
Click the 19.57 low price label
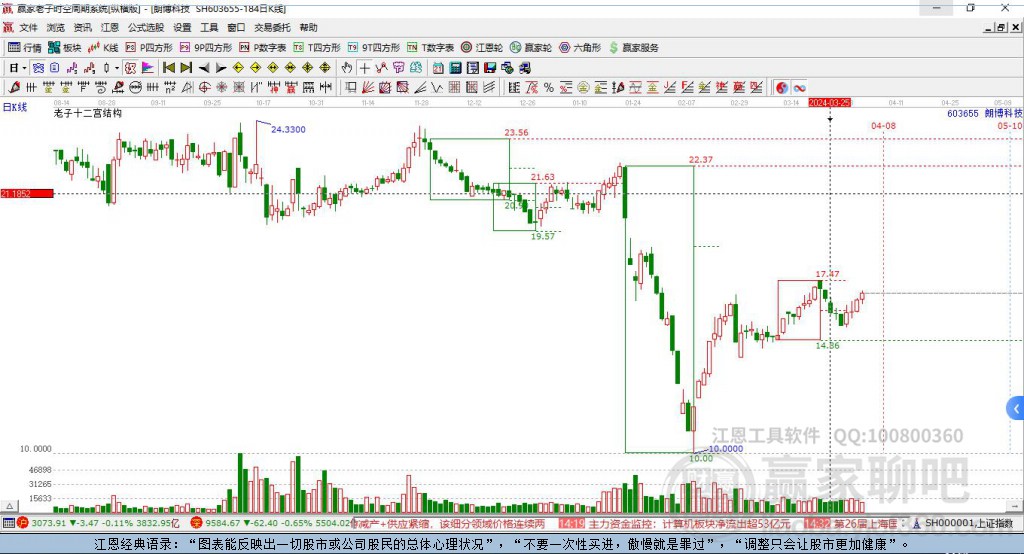542,236
